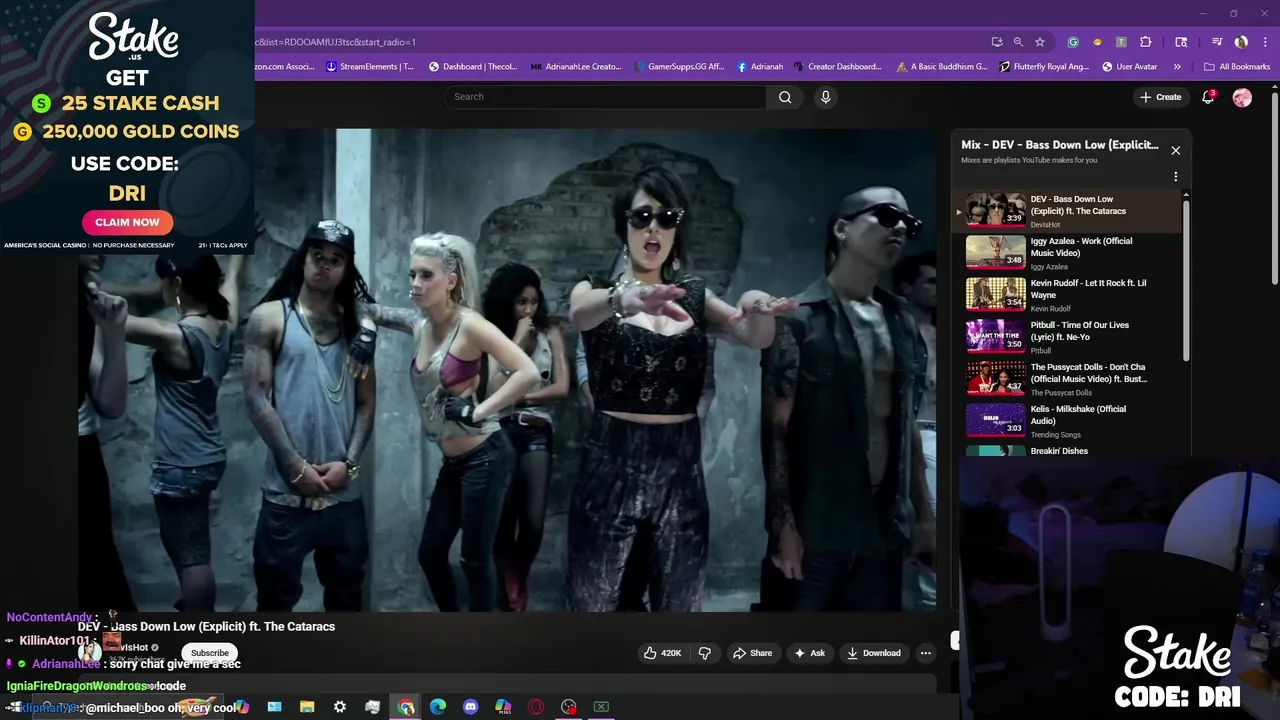The height and width of the screenshot is (720, 1280).
Task: Close the Mix playlist panel
Action: [1176, 150]
